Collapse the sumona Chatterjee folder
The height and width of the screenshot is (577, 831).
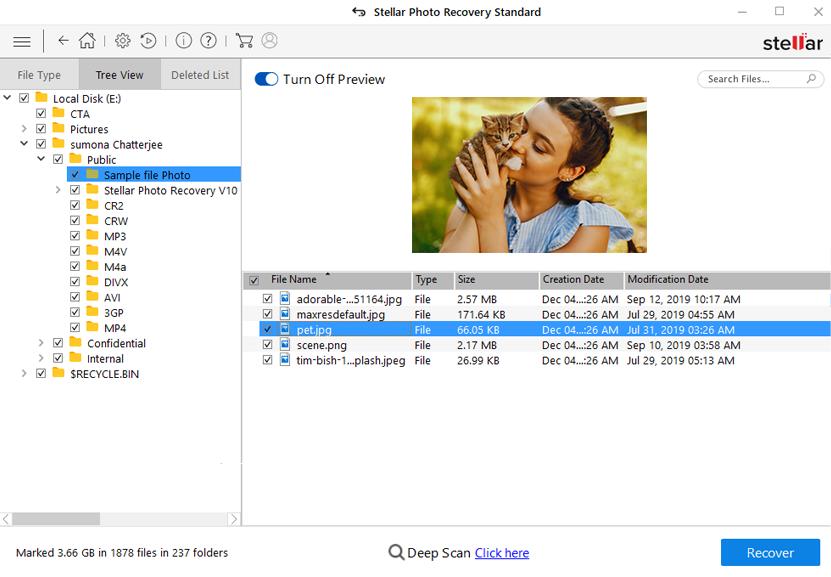(x=24, y=144)
